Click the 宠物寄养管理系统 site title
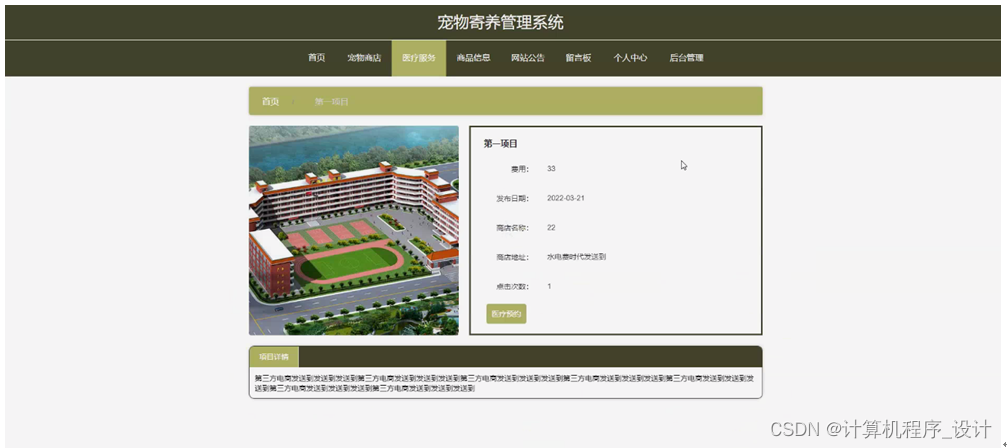 500,23
